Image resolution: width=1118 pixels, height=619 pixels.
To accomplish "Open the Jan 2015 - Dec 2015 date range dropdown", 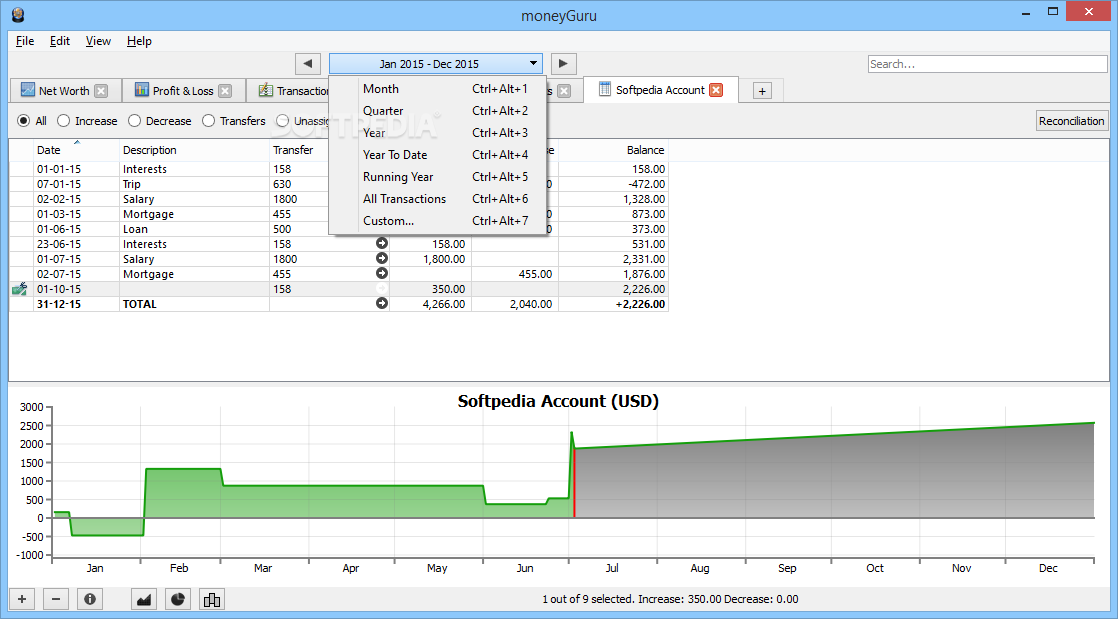I will [x=436, y=63].
